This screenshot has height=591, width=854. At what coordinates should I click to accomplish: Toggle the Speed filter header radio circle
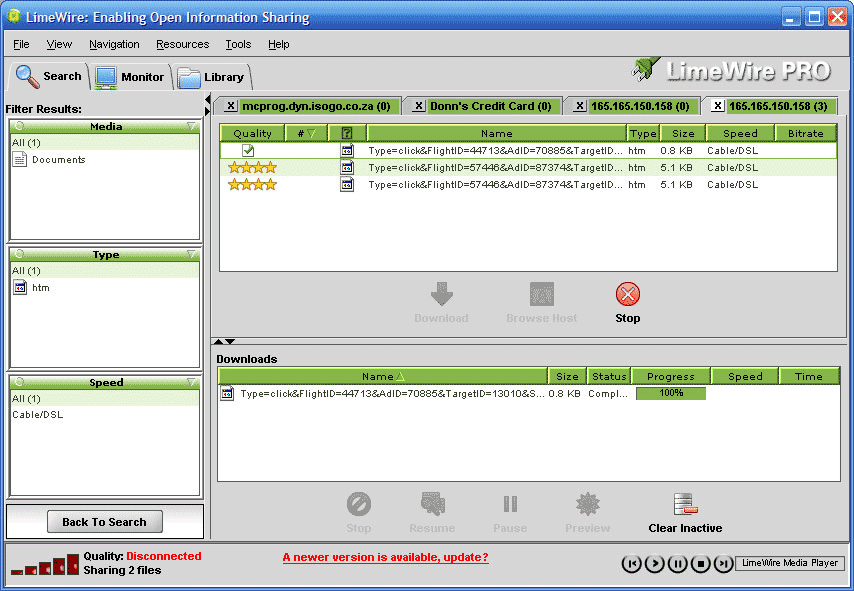click(20, 382)
